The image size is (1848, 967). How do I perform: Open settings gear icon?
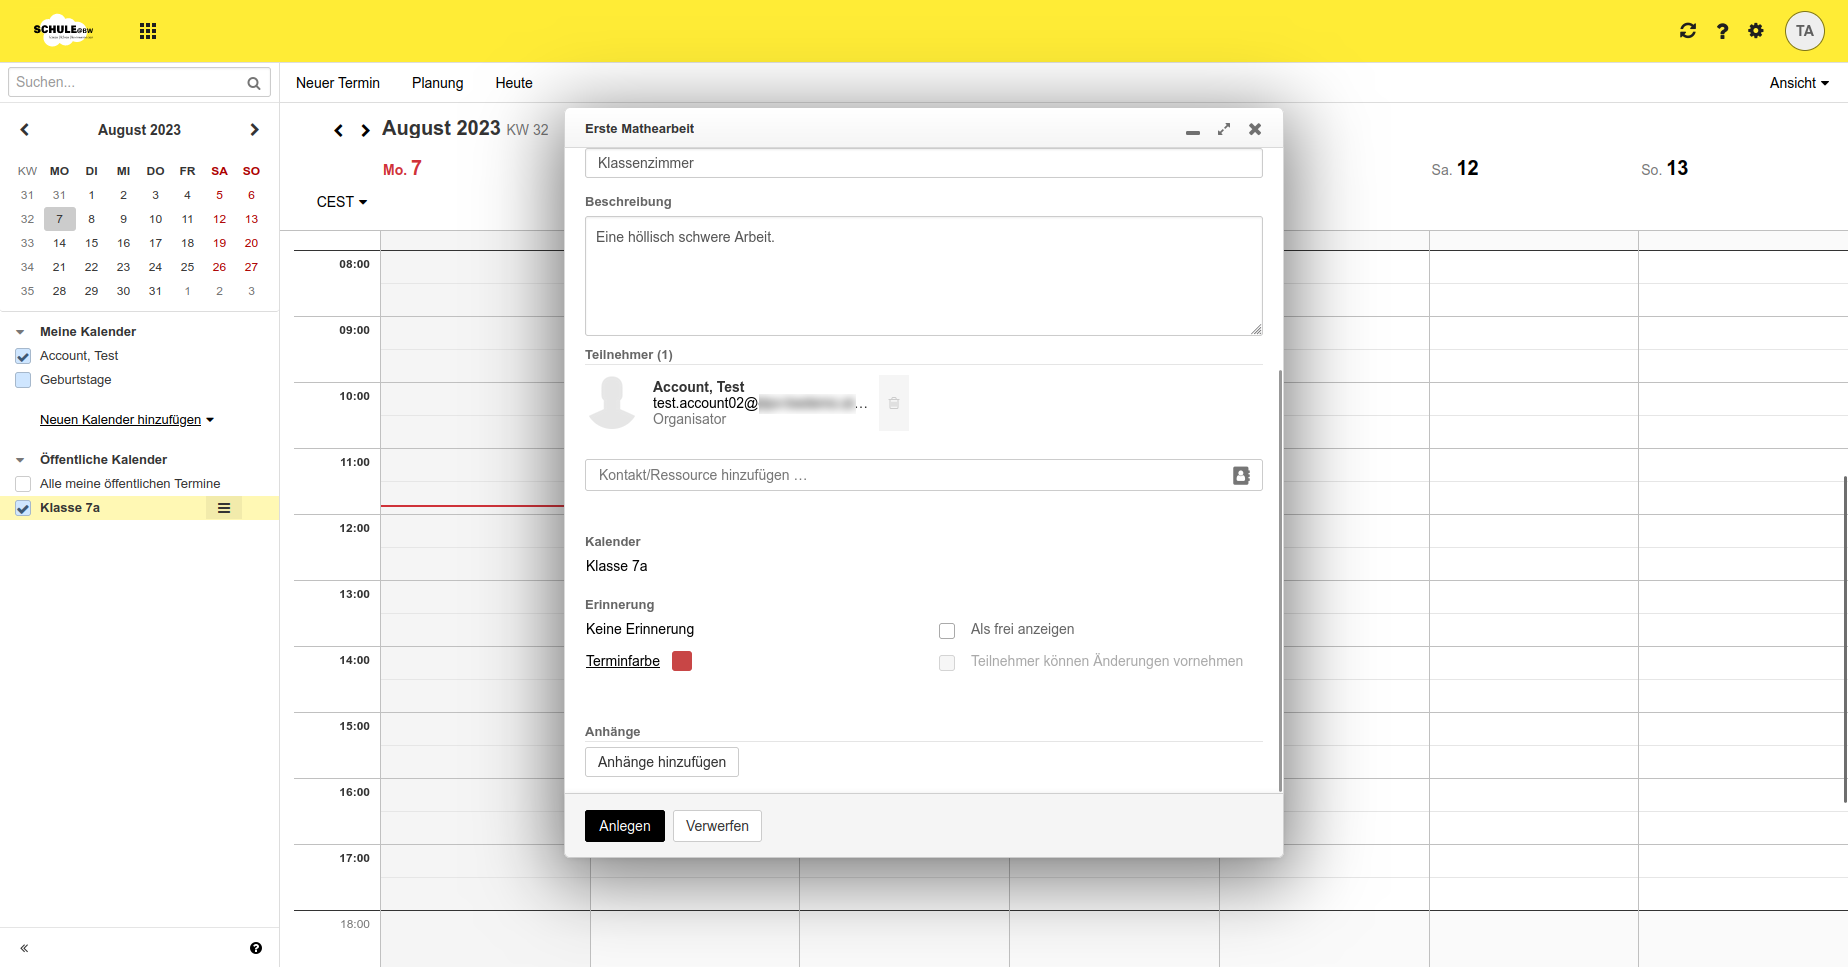click(1756, 31)
